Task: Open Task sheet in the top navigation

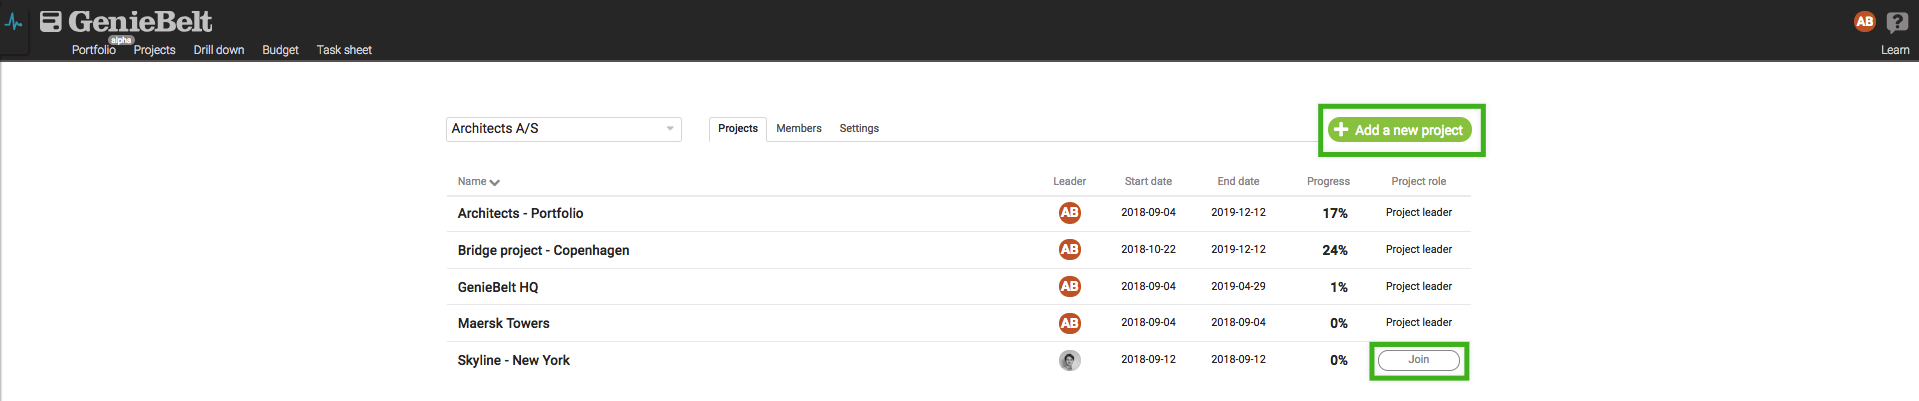Action: [x=344, y=50]
